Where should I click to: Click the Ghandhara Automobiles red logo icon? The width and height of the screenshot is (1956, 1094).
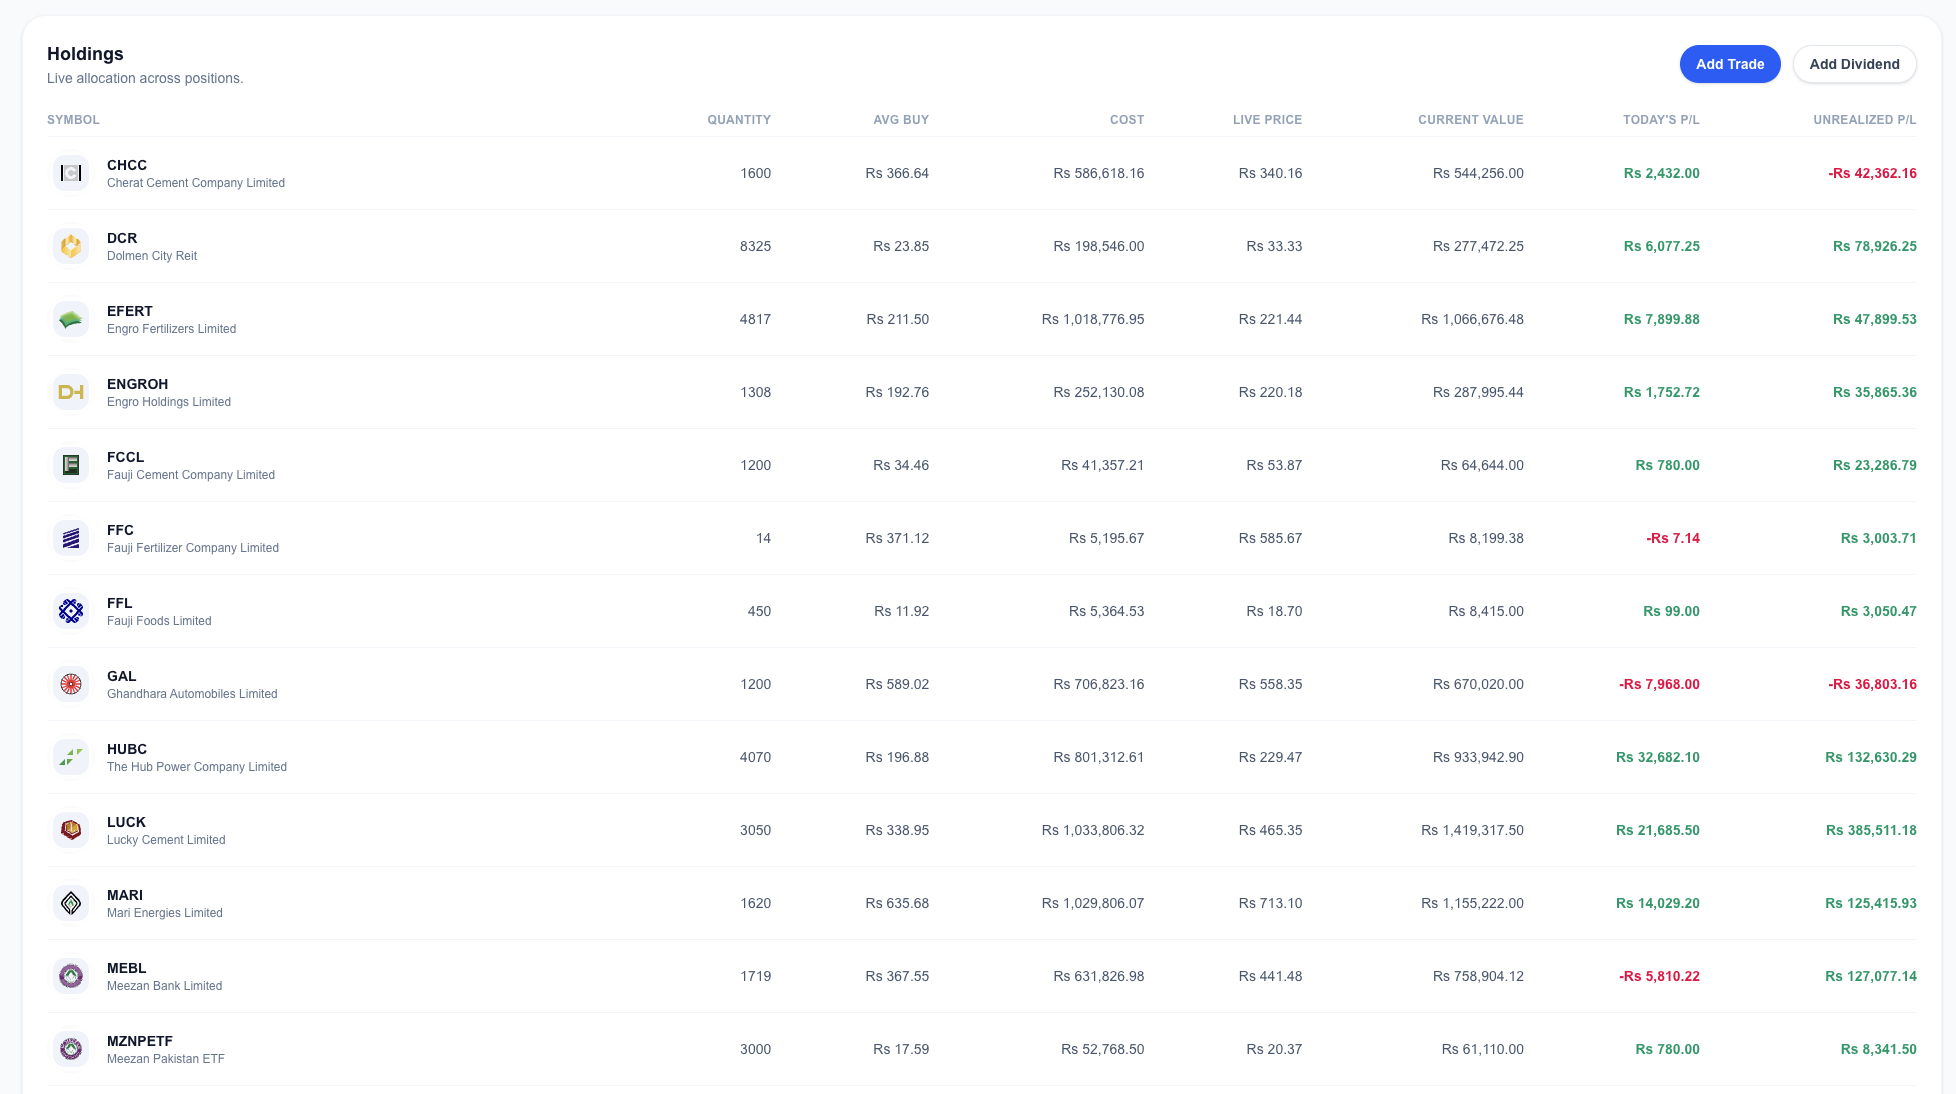pyautogui.click(x=71, y=684)
